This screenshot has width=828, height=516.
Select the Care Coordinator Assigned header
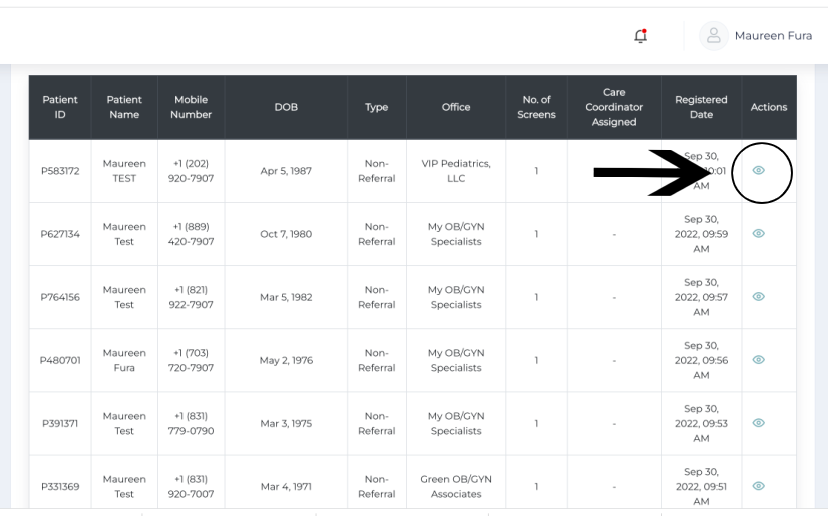click(614, 107)
